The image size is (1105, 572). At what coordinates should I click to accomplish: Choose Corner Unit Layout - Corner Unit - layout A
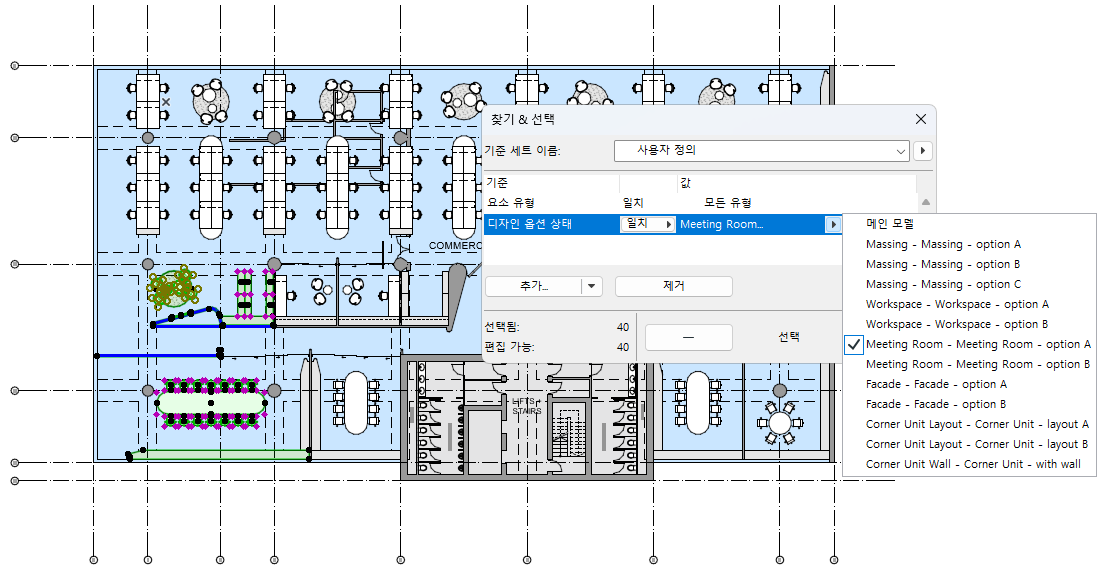969,424
